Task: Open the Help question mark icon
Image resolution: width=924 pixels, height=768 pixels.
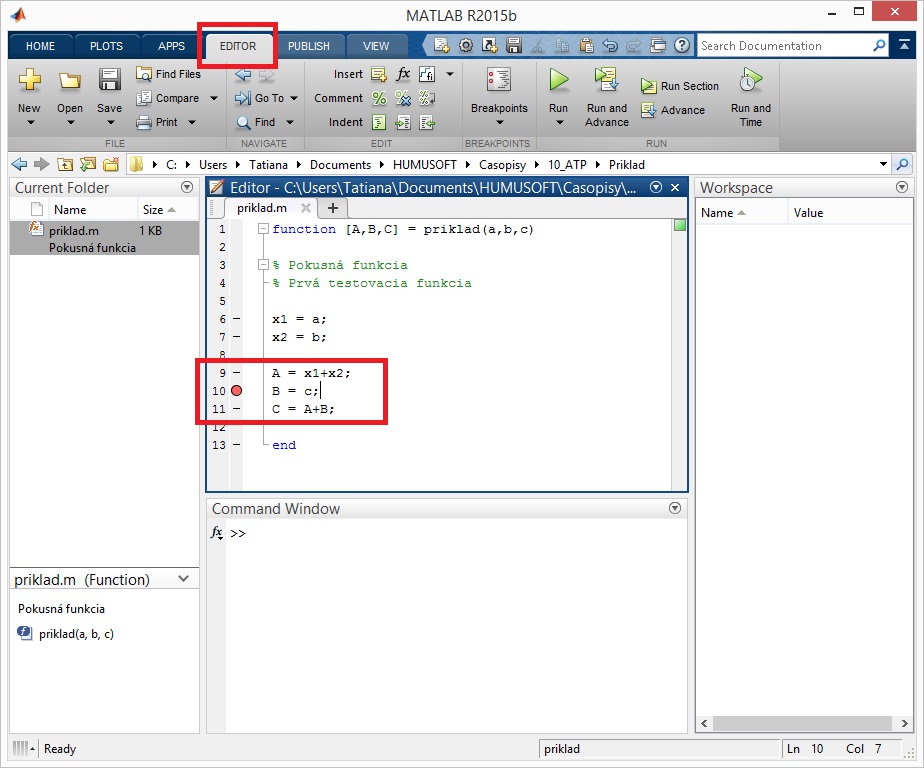Action: (x=682, y=45)
